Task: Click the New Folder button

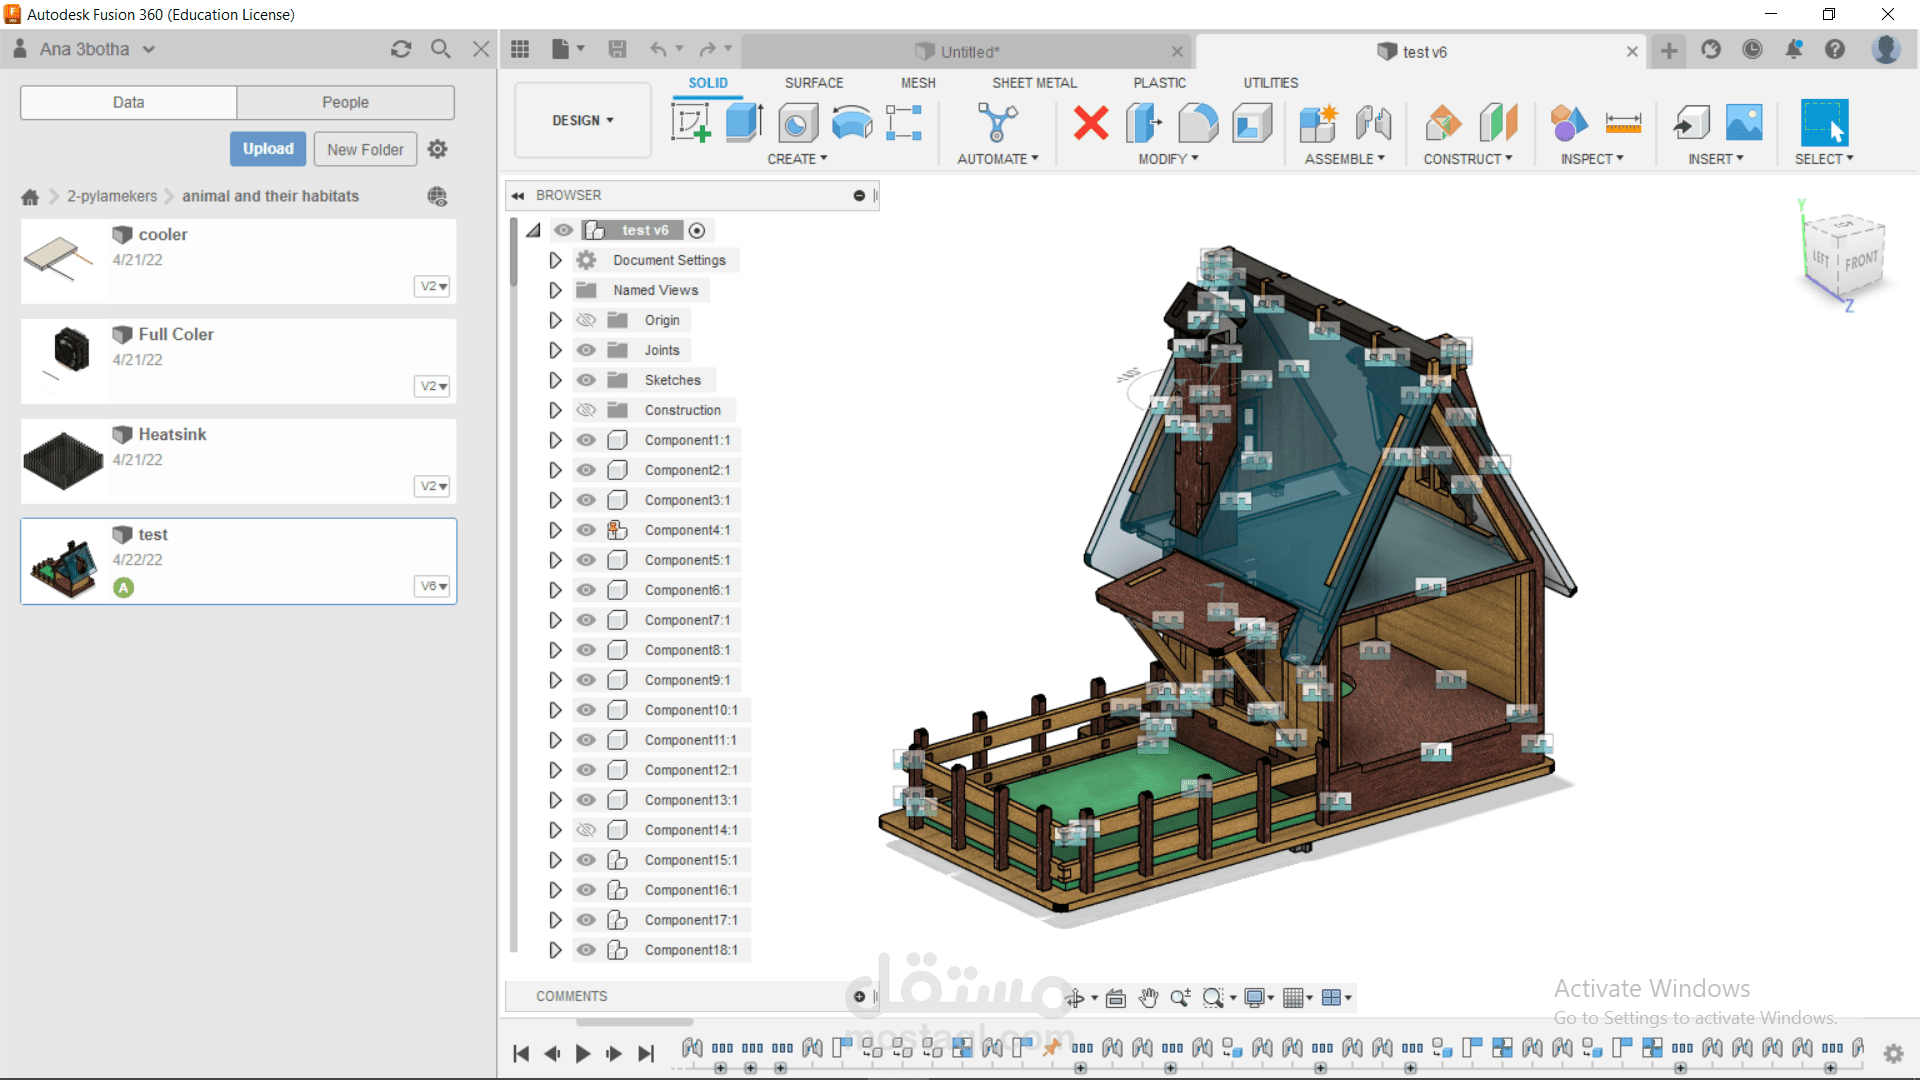Action: click(x=365, y=149)
